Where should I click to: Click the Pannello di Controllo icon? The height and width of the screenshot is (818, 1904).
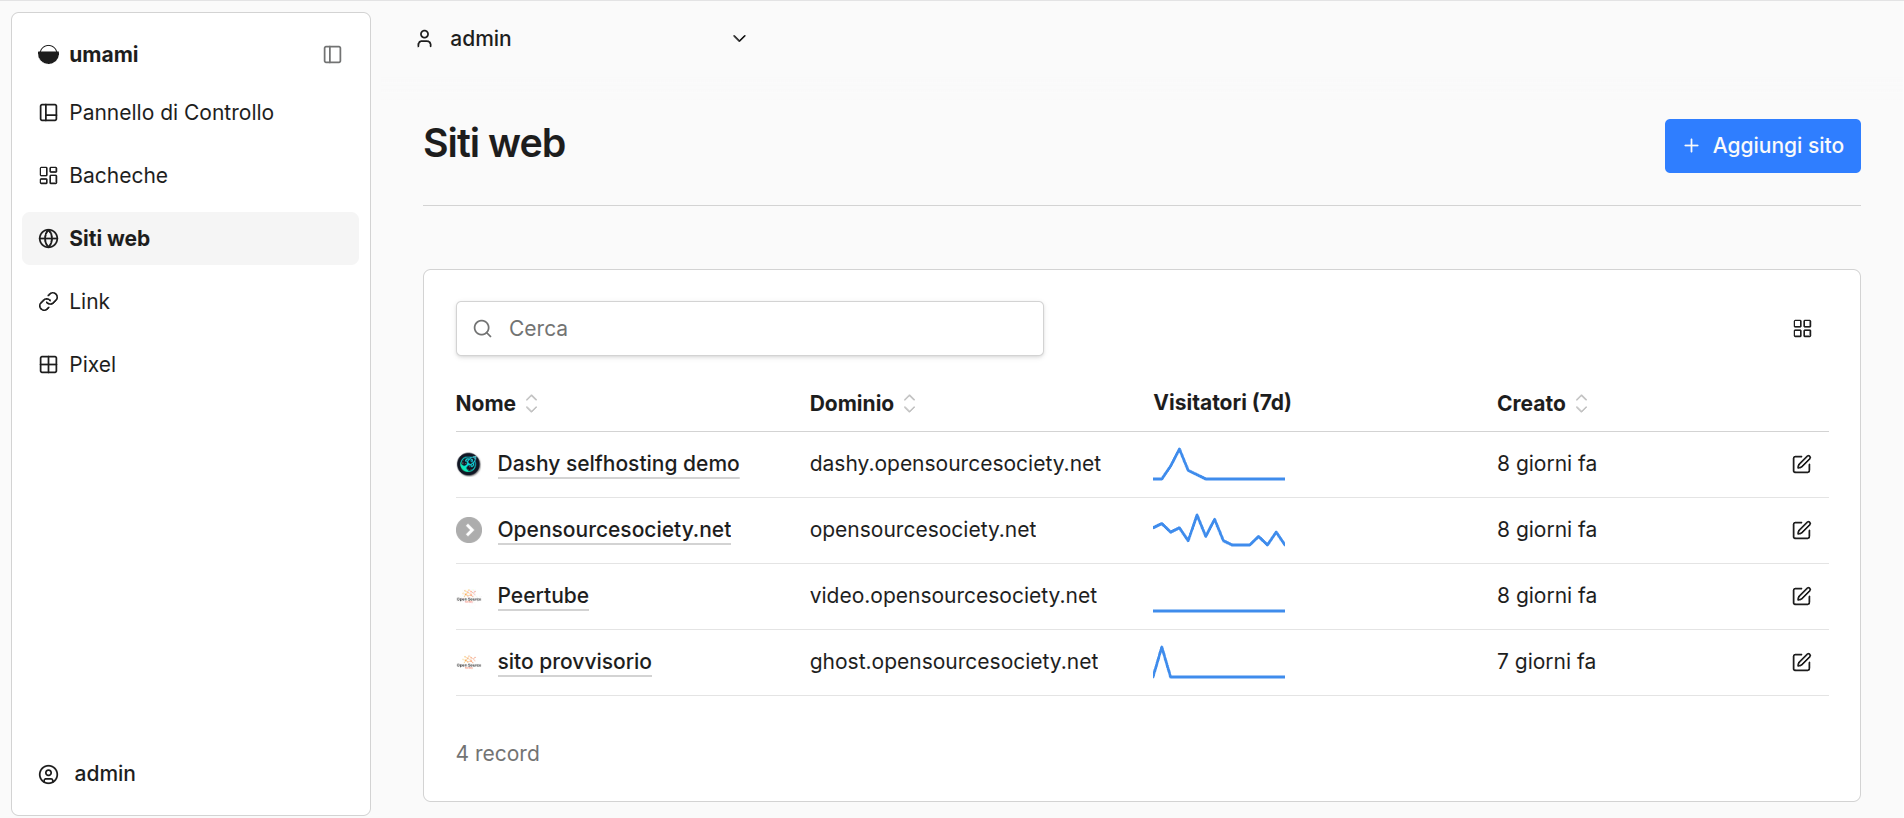click(x=48, y=112)
